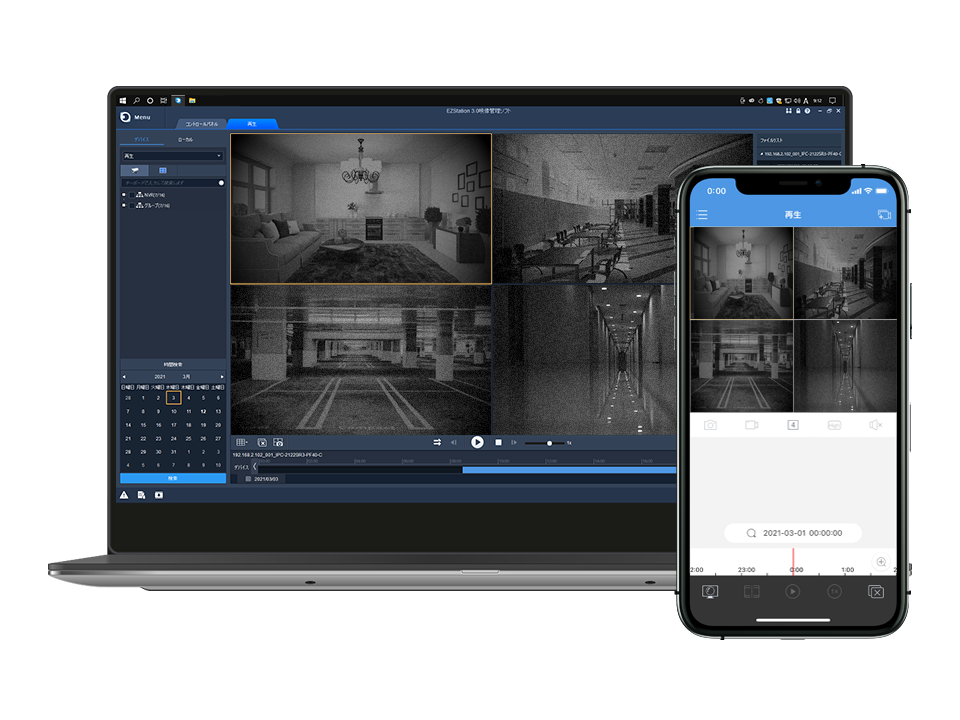This screenshot has height=720, width=960.
Task: Select the parking garage camera feed on the laptop
Action: pyautogui.click(x=361, y=360)
